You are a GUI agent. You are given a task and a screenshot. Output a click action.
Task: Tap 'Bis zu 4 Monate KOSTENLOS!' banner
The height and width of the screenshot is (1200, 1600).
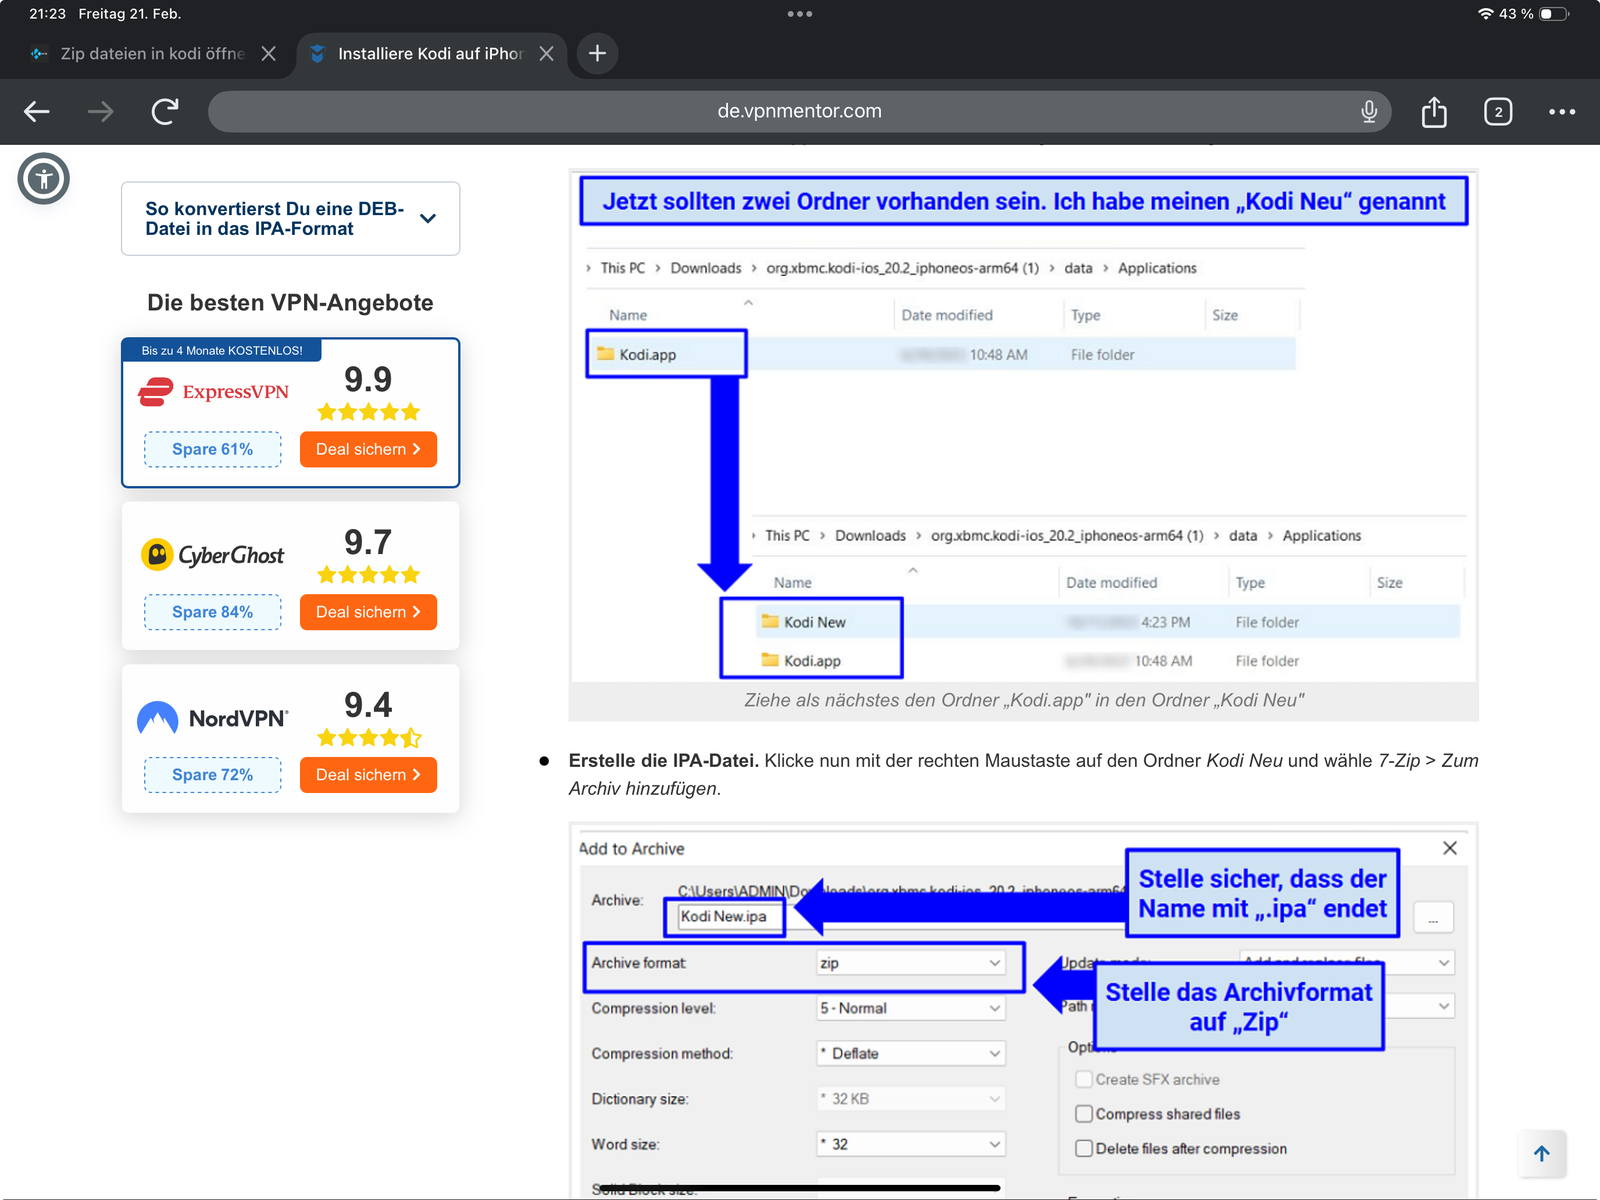click(x=222, y=351)
